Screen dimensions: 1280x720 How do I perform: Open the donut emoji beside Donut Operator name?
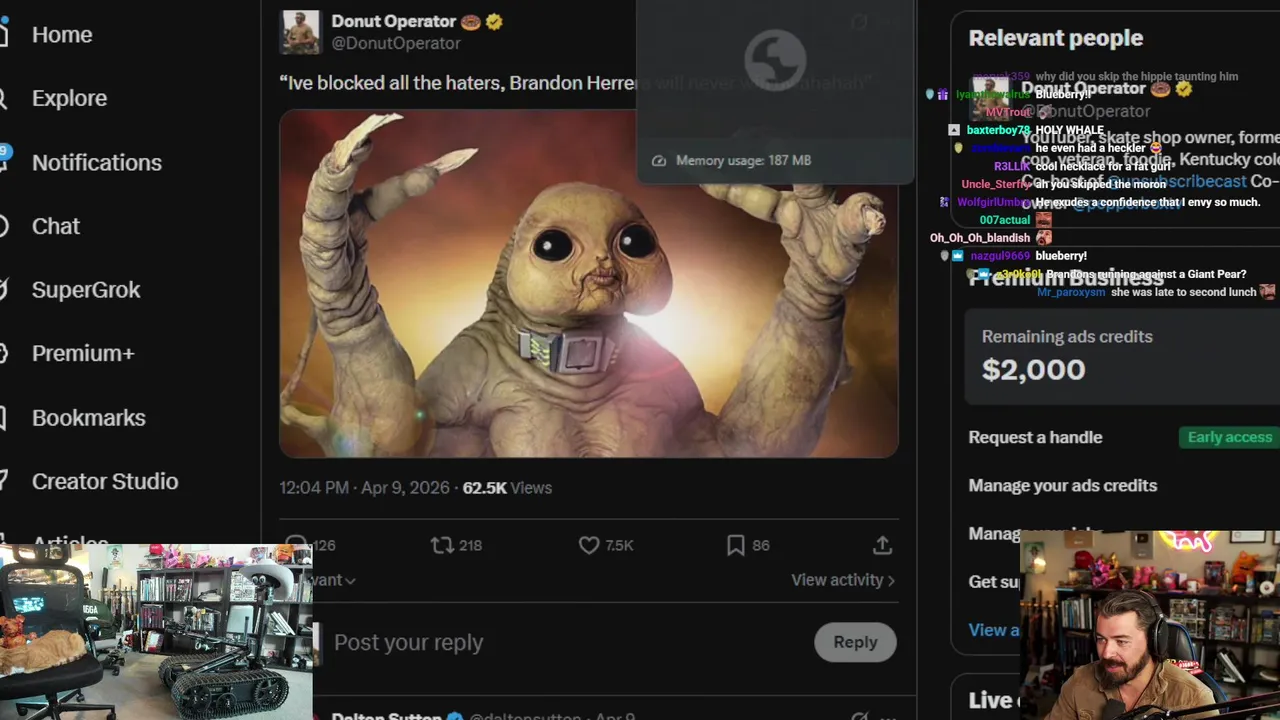(471, 21)
